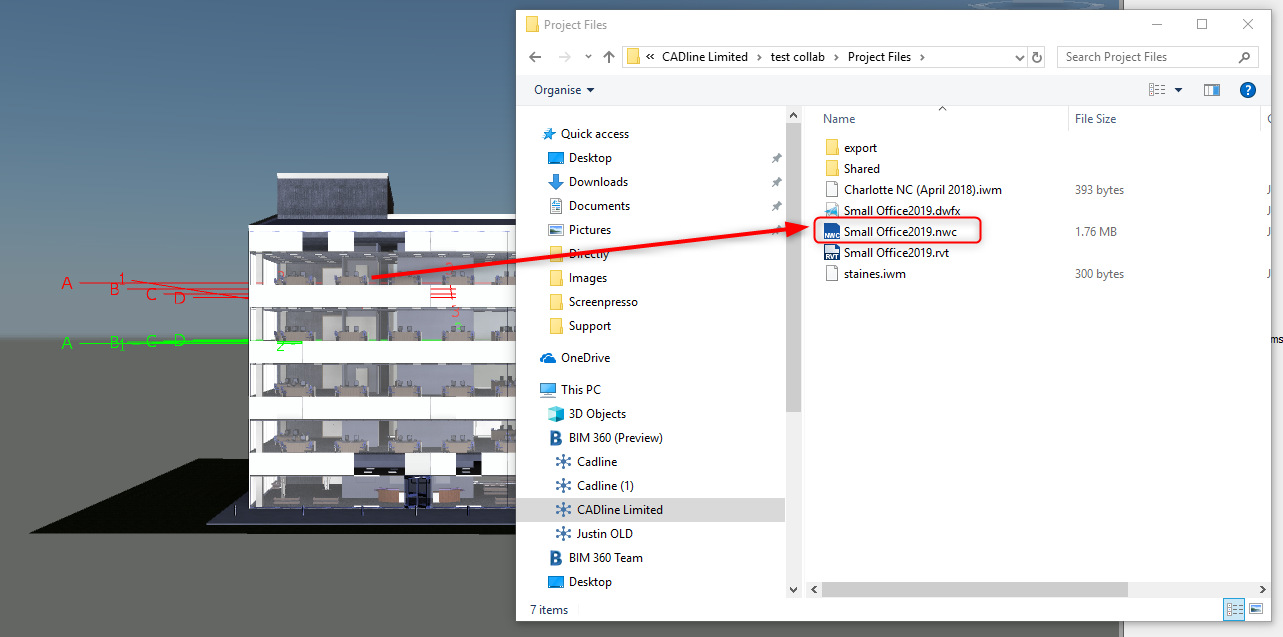Click file list scroll left arrow
This screenshot has height=637, width=1283.
[813, 589]
